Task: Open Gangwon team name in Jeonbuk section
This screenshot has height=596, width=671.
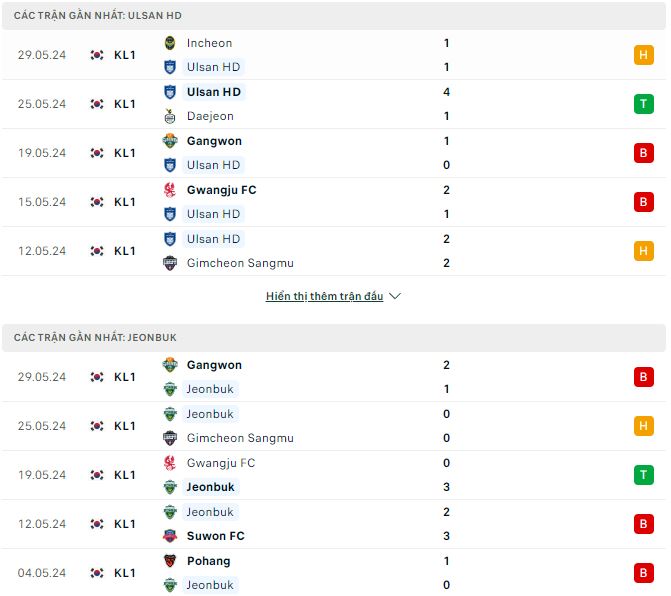Action: click(214, 365)
